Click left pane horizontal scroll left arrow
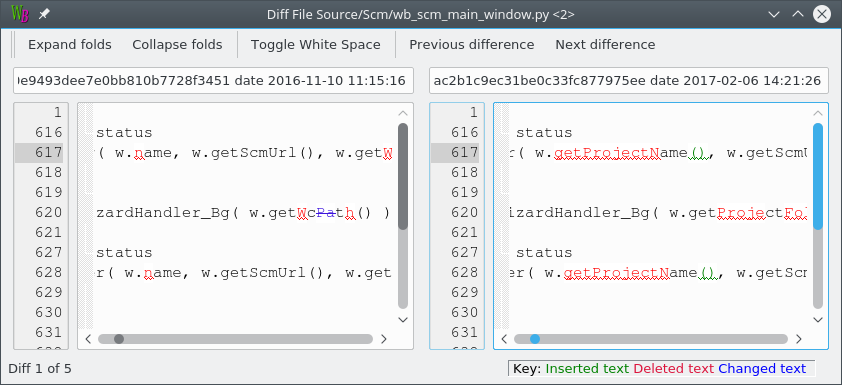The width and height of the screenshot is (842, 385). coord(89,339)
